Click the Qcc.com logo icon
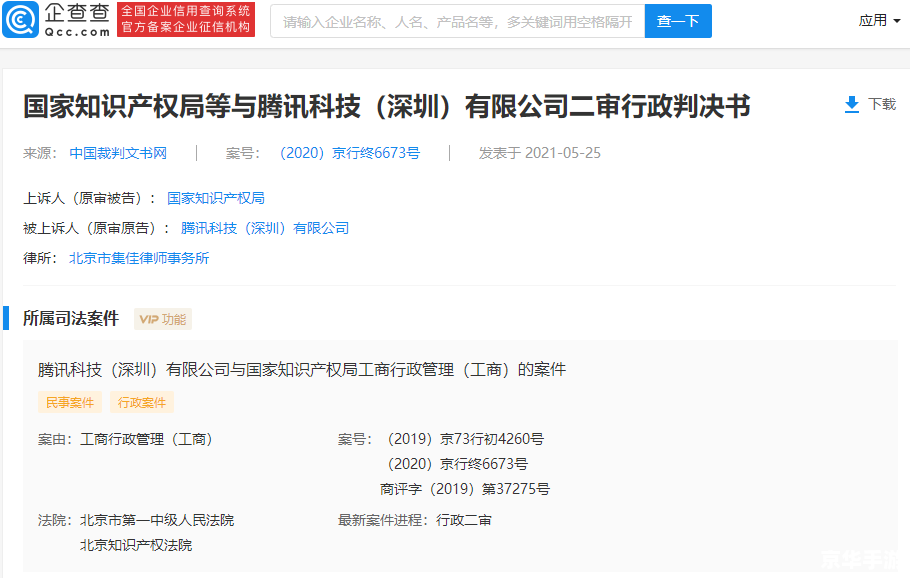The height and width of the screenshot is (578, 910). [20, 20]
